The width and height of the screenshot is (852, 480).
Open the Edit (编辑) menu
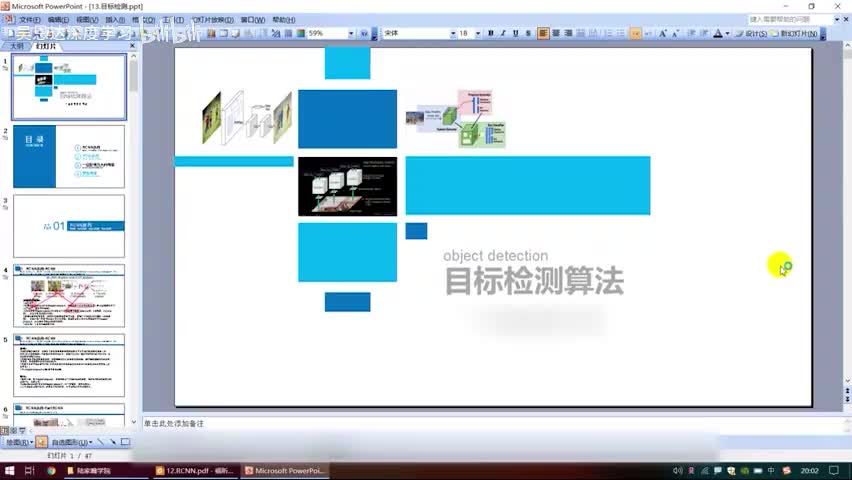58,20
